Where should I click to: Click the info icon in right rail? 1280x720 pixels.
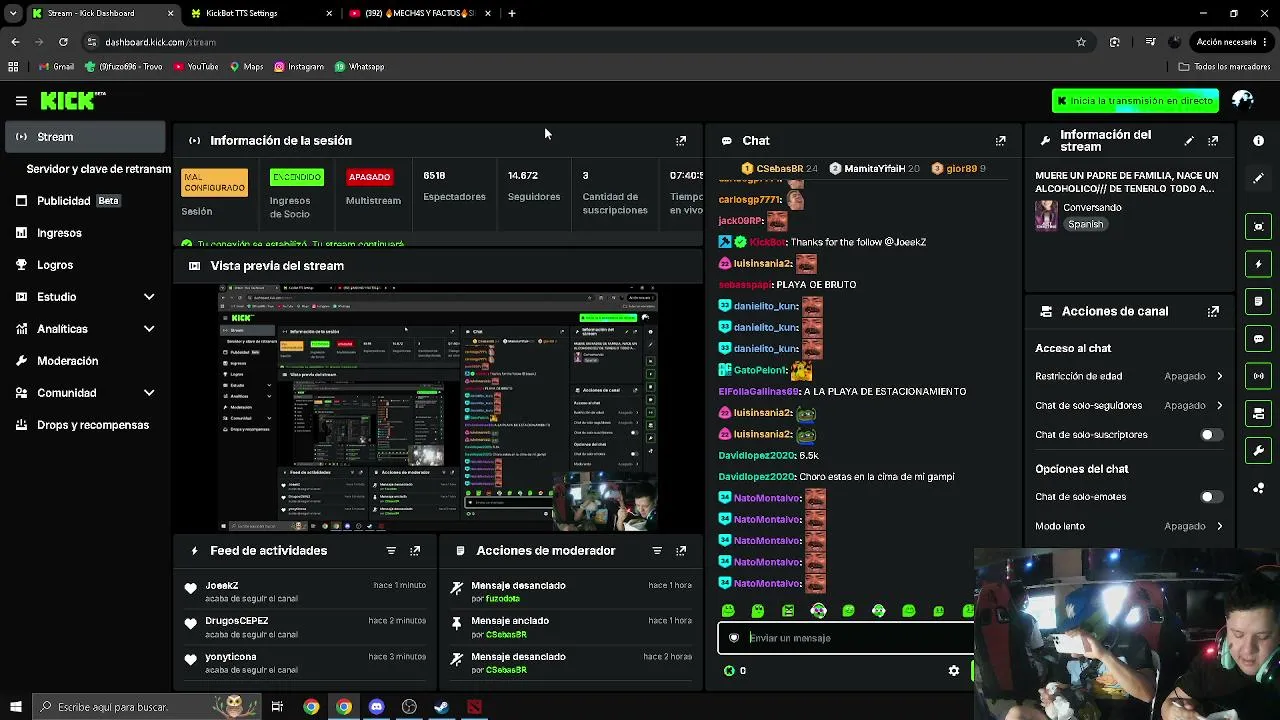tap(1258, 141)
